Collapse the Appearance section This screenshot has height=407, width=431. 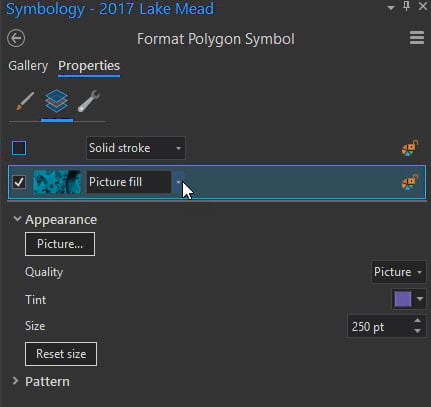point(17,219)
